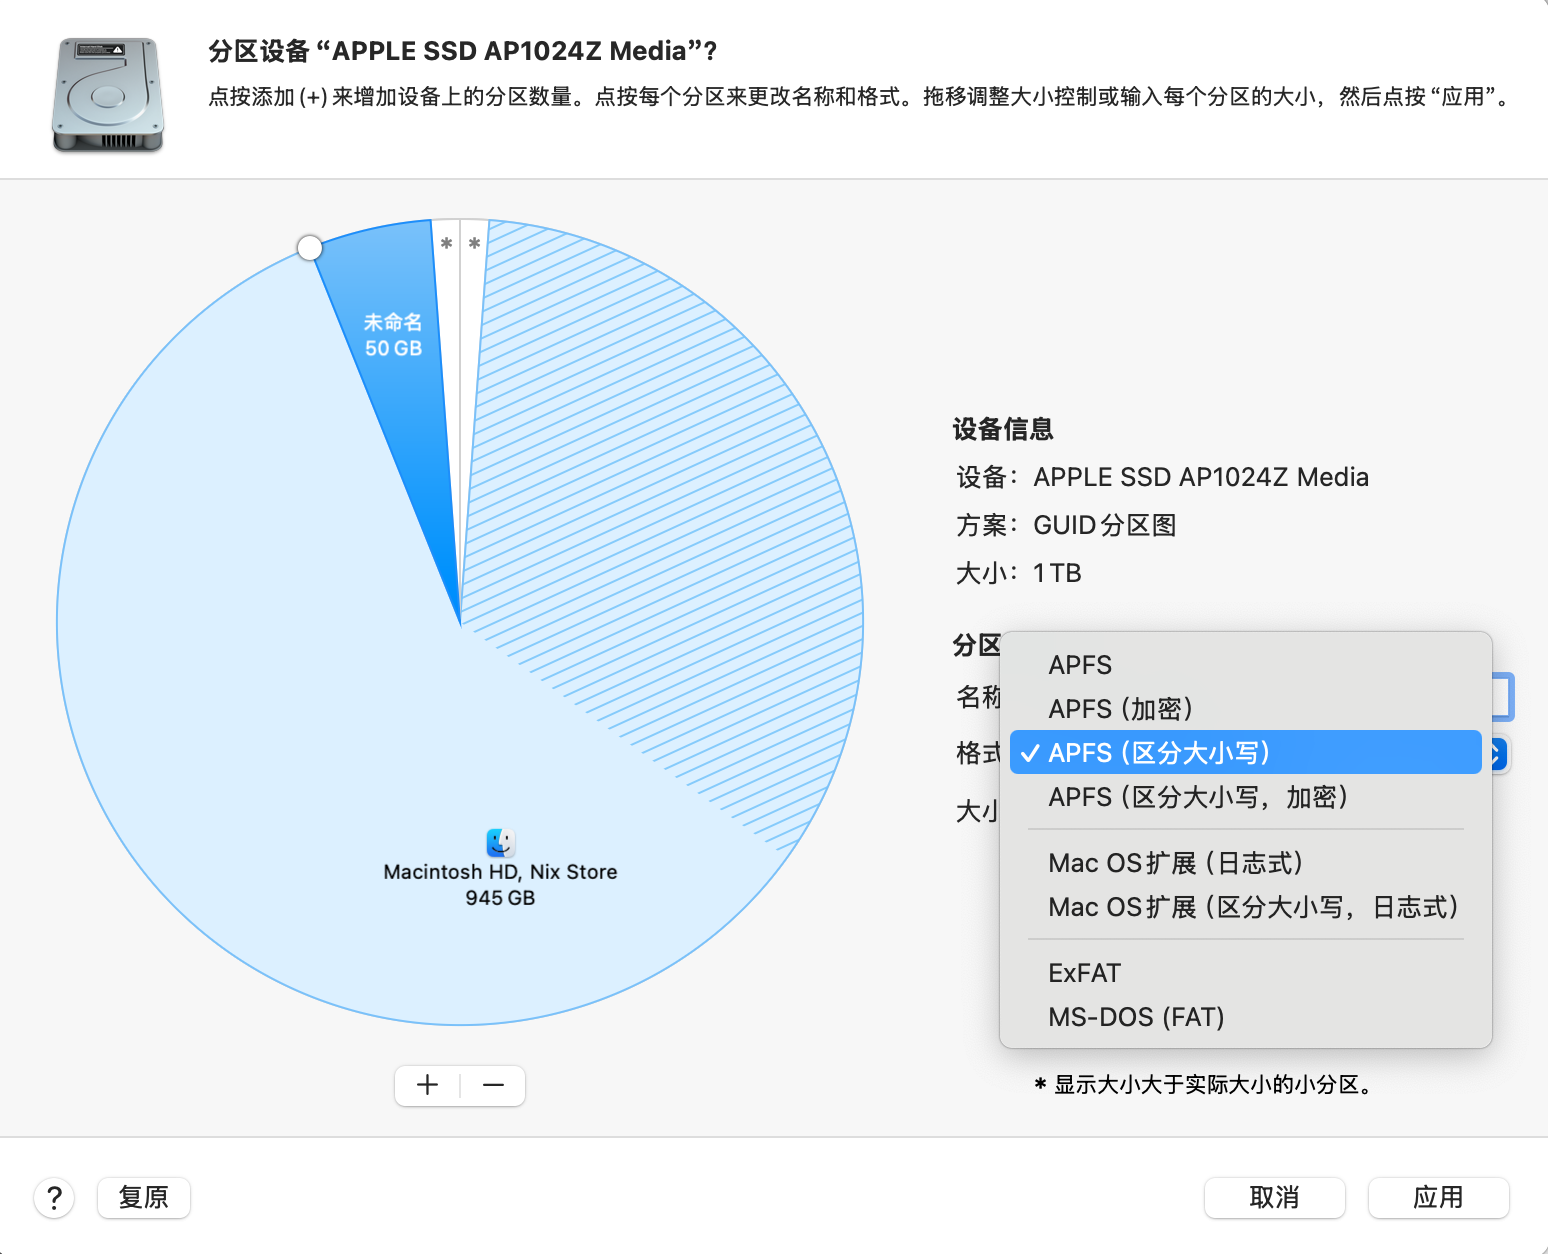The height and width of the screenshot is (1254, 1548).
Task: Click the remove partition minus button
Action: click(493, 1085)
